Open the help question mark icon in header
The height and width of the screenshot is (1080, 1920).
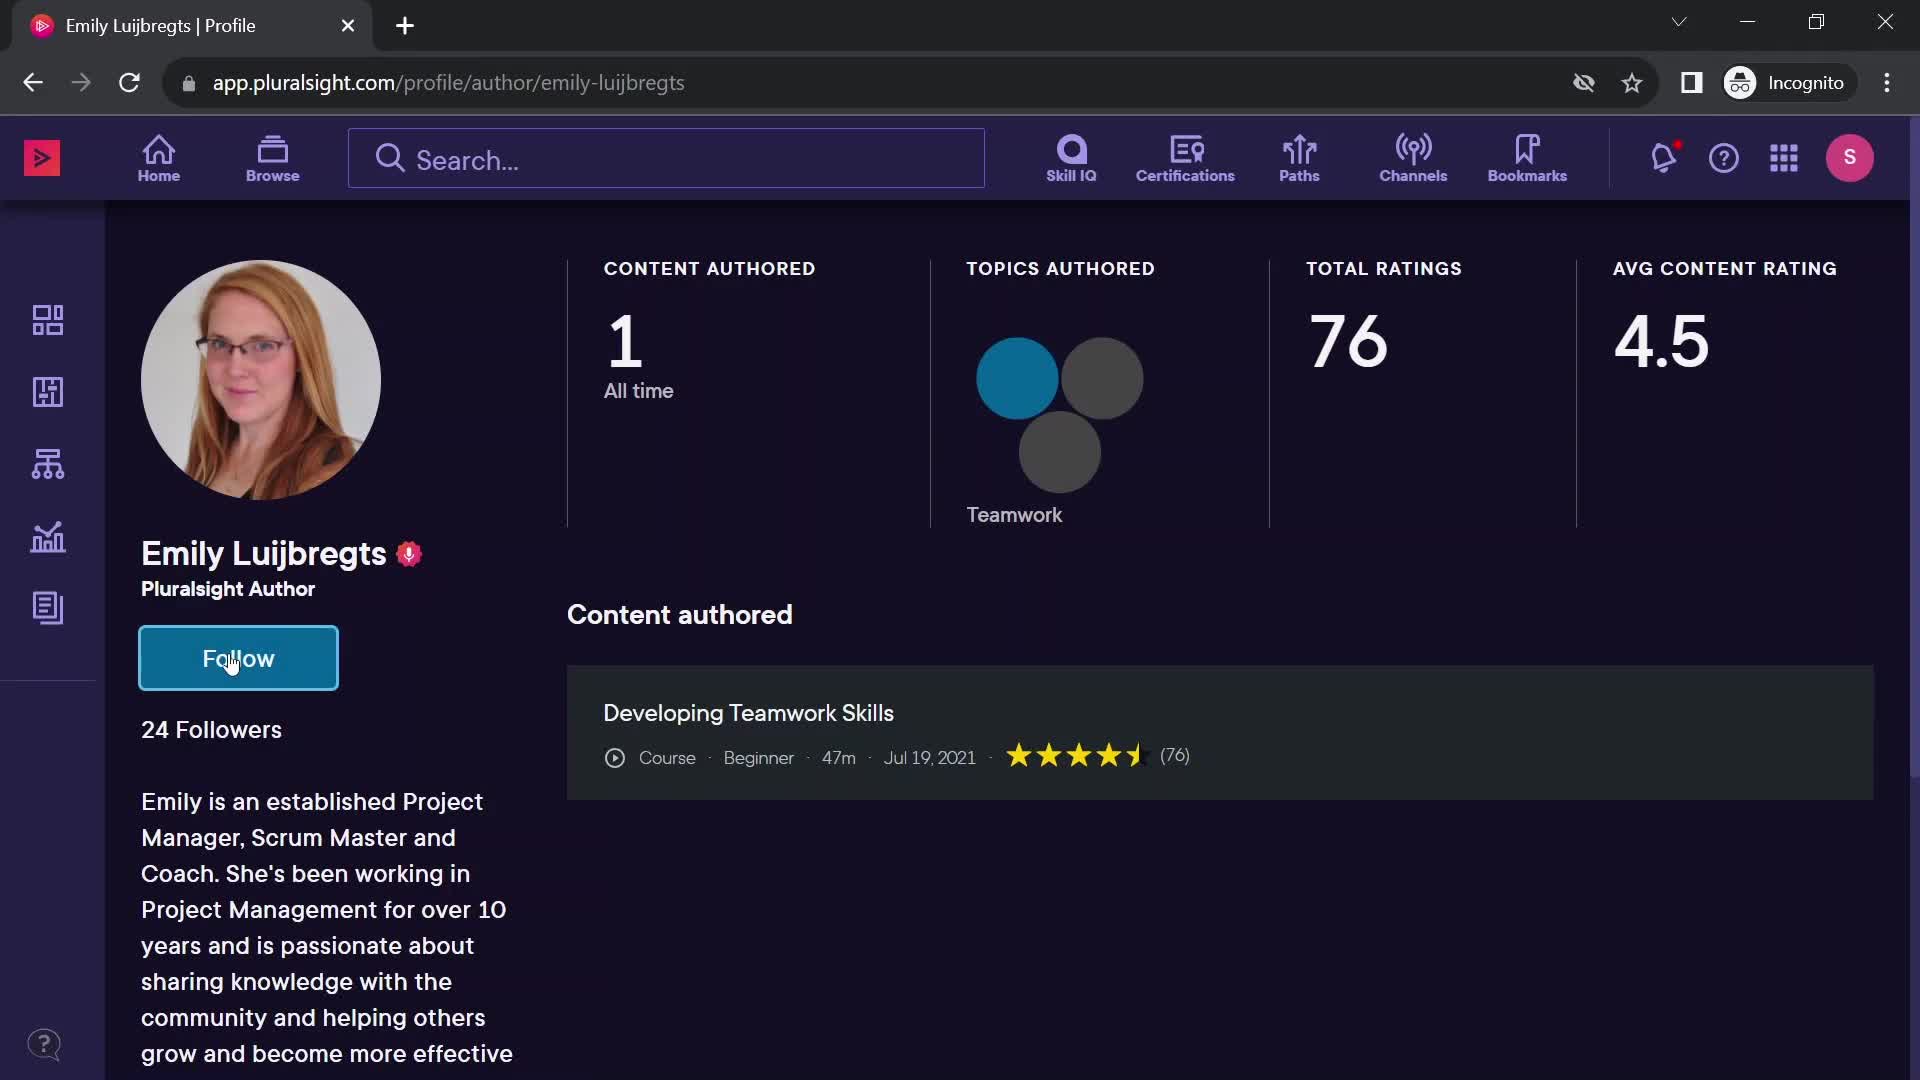(1724, 158)
